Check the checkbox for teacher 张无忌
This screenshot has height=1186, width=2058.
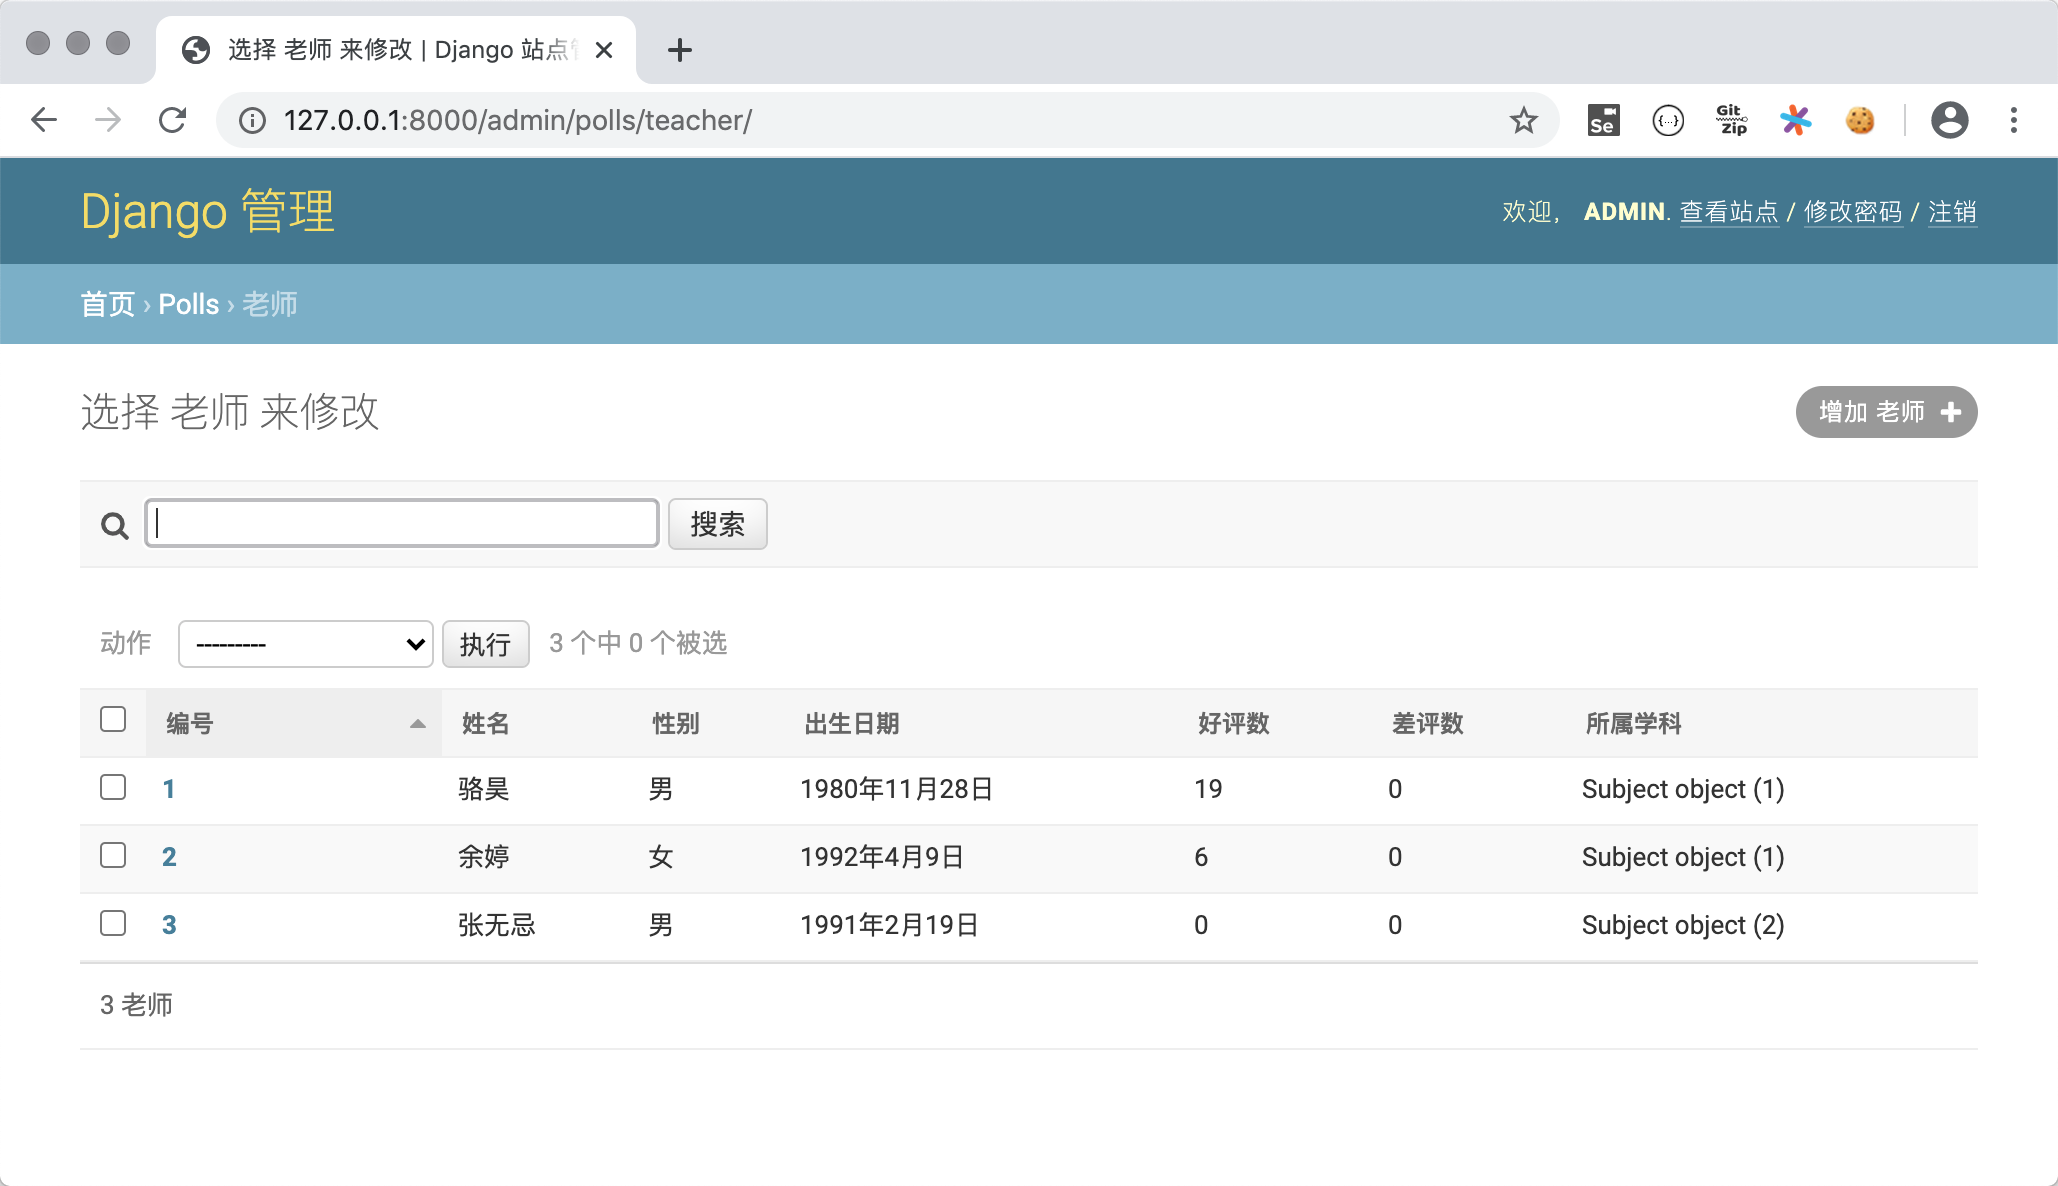point(113,923)
